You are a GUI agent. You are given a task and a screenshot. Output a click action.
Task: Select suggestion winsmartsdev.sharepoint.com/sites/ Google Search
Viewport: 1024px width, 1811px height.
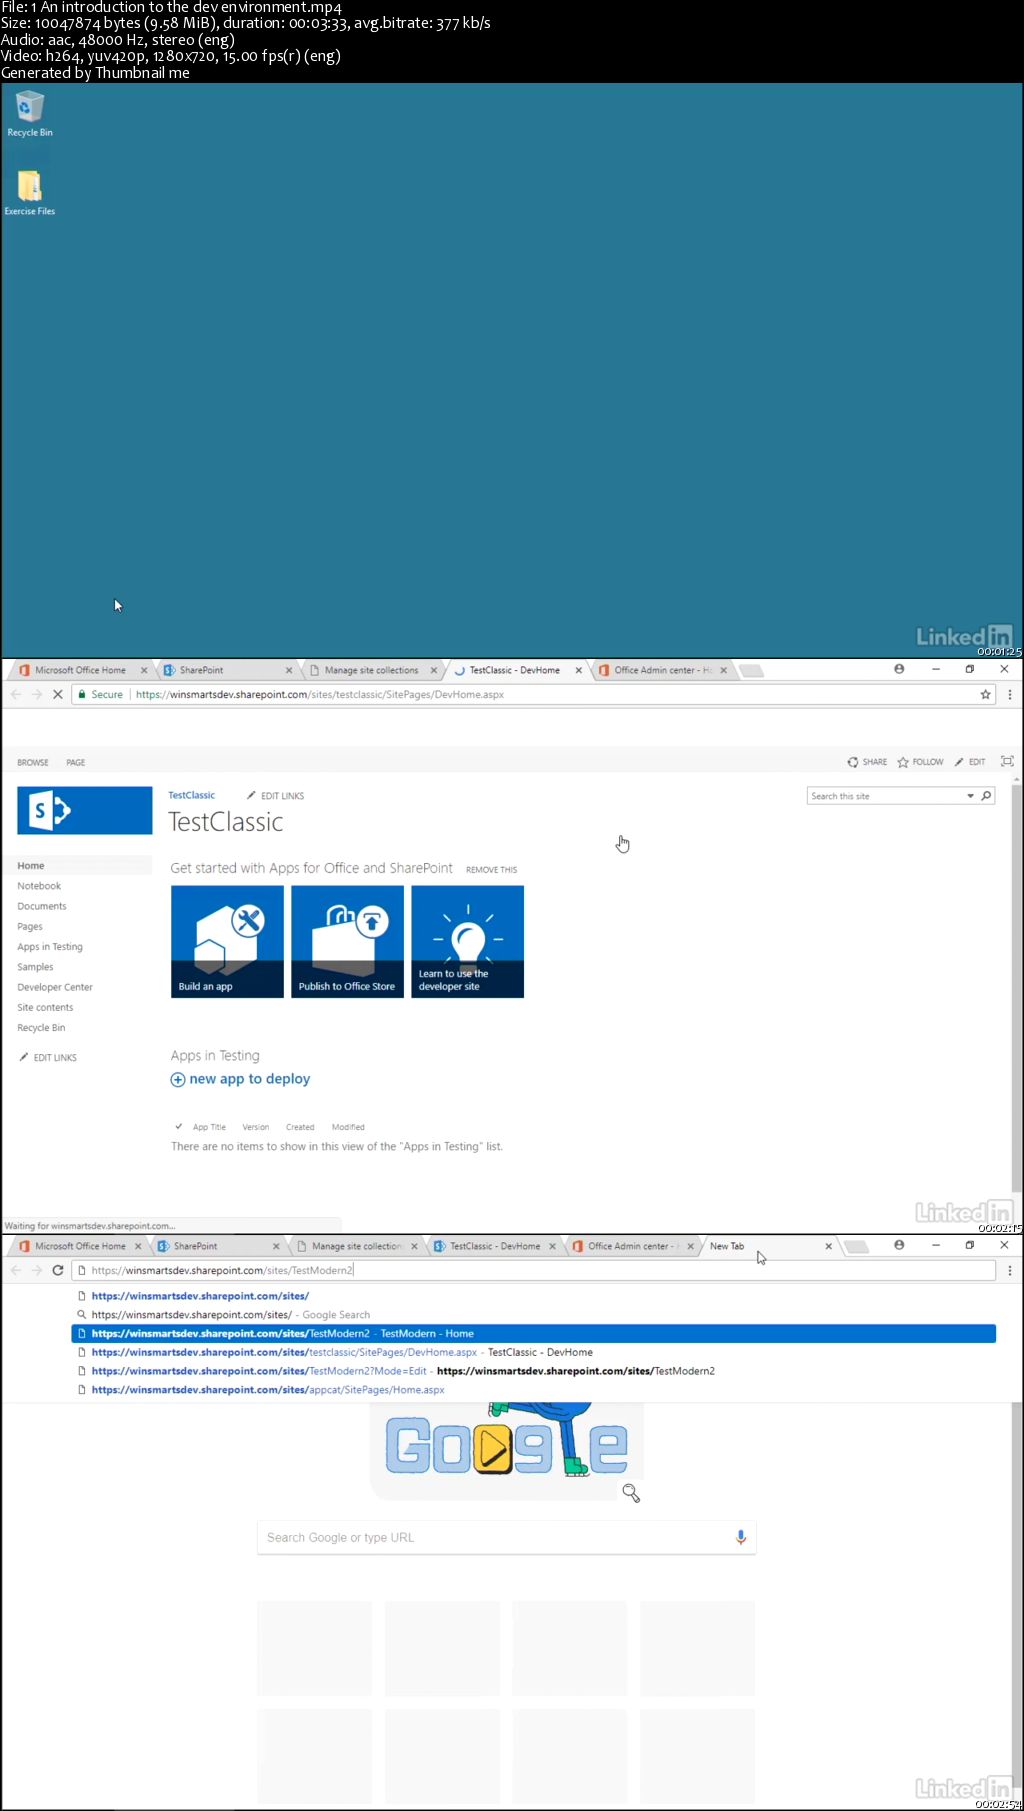[x=533, y=1315]
